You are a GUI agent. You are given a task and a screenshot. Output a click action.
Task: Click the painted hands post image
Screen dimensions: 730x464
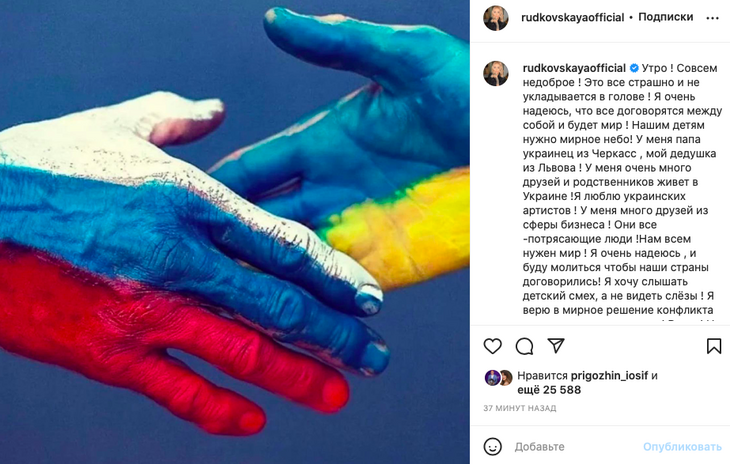pos(235,232)
